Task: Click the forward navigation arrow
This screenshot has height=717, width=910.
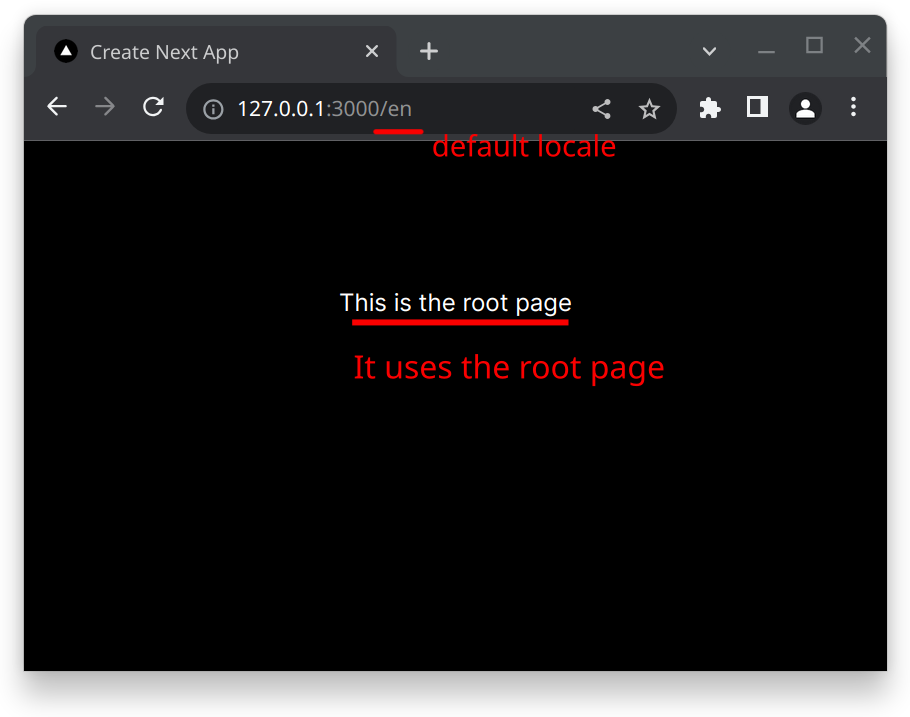Action: point(104,107)
